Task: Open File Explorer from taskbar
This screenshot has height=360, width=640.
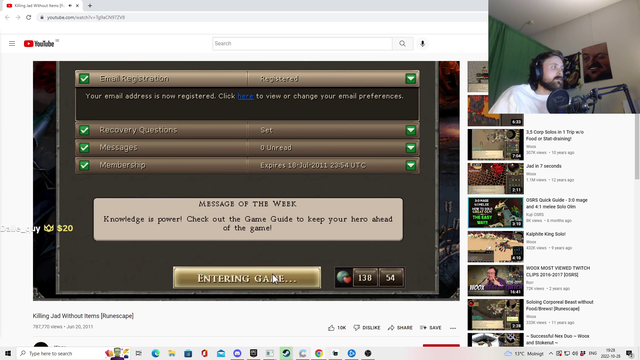Action: coord(172,353)
